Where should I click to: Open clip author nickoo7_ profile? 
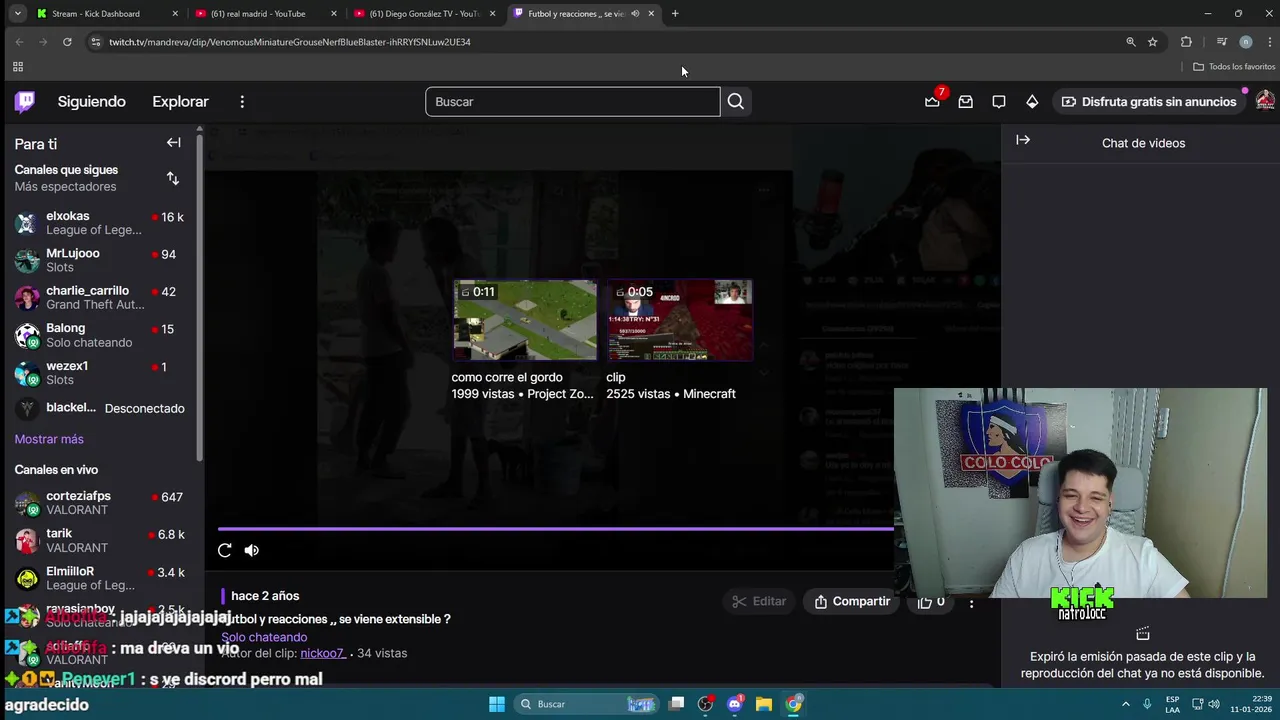(x=322, y=653)
